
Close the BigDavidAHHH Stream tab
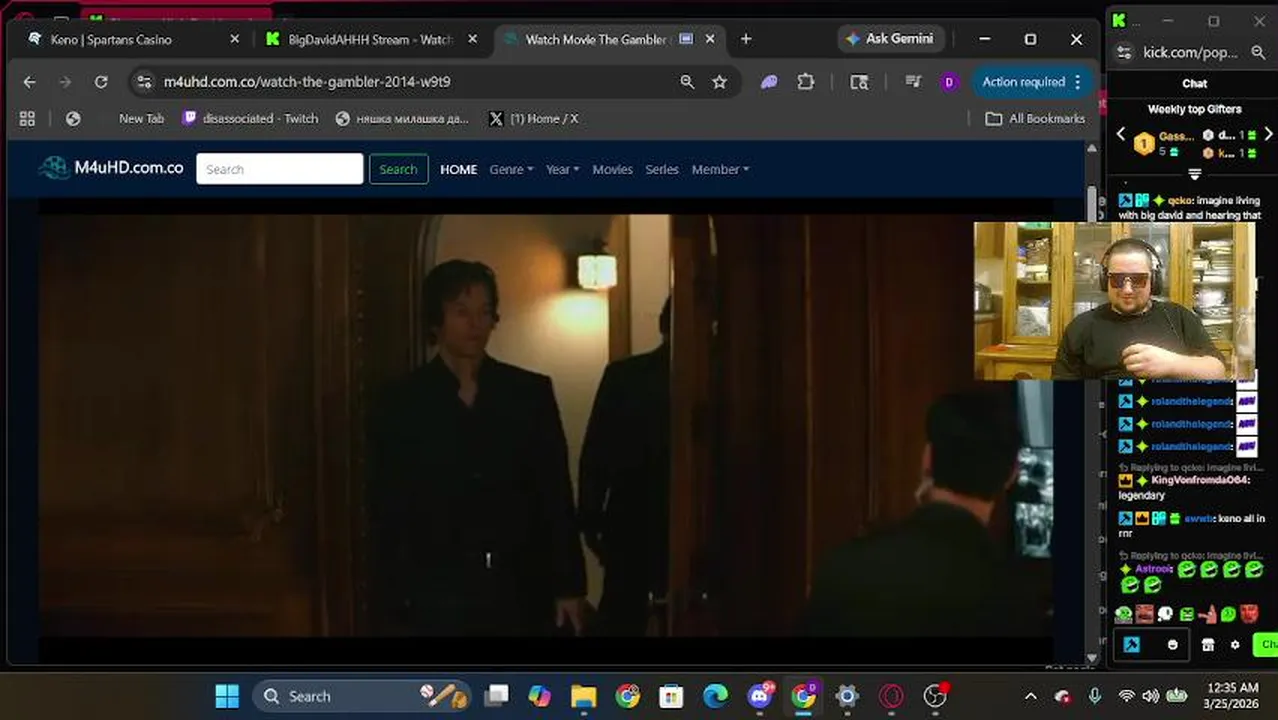(x=473, y=39)
